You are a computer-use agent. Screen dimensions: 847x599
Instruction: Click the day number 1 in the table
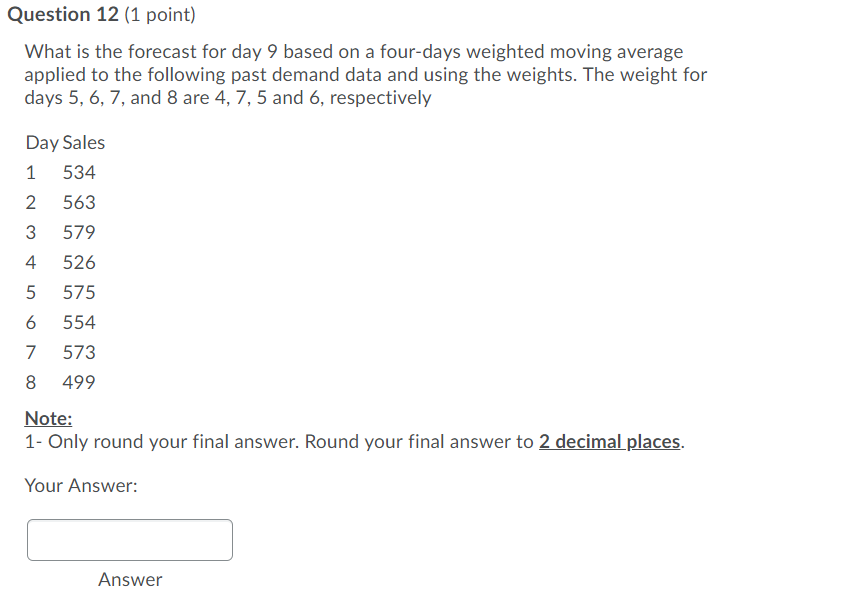click(30, 172)
